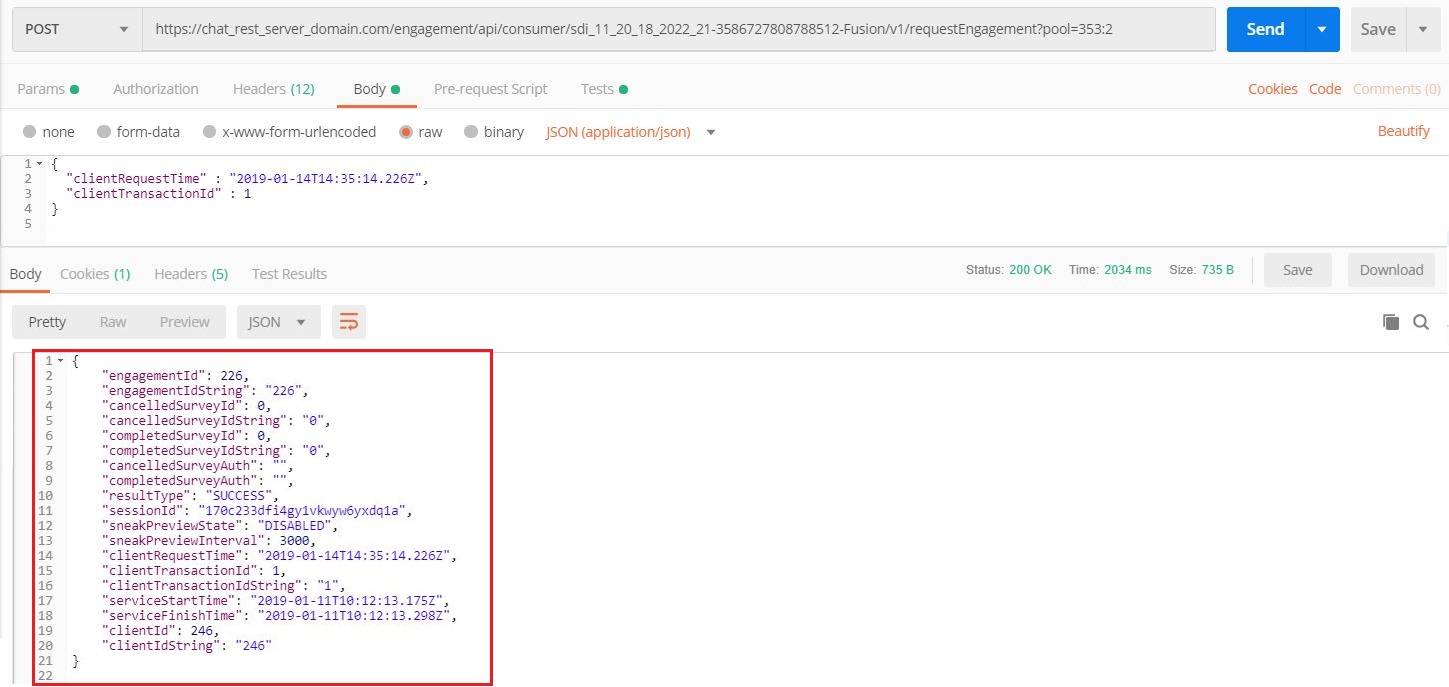Click the "engagementIdString": "226" line
Screen dimensions: 1449x687
click(206, 390)
